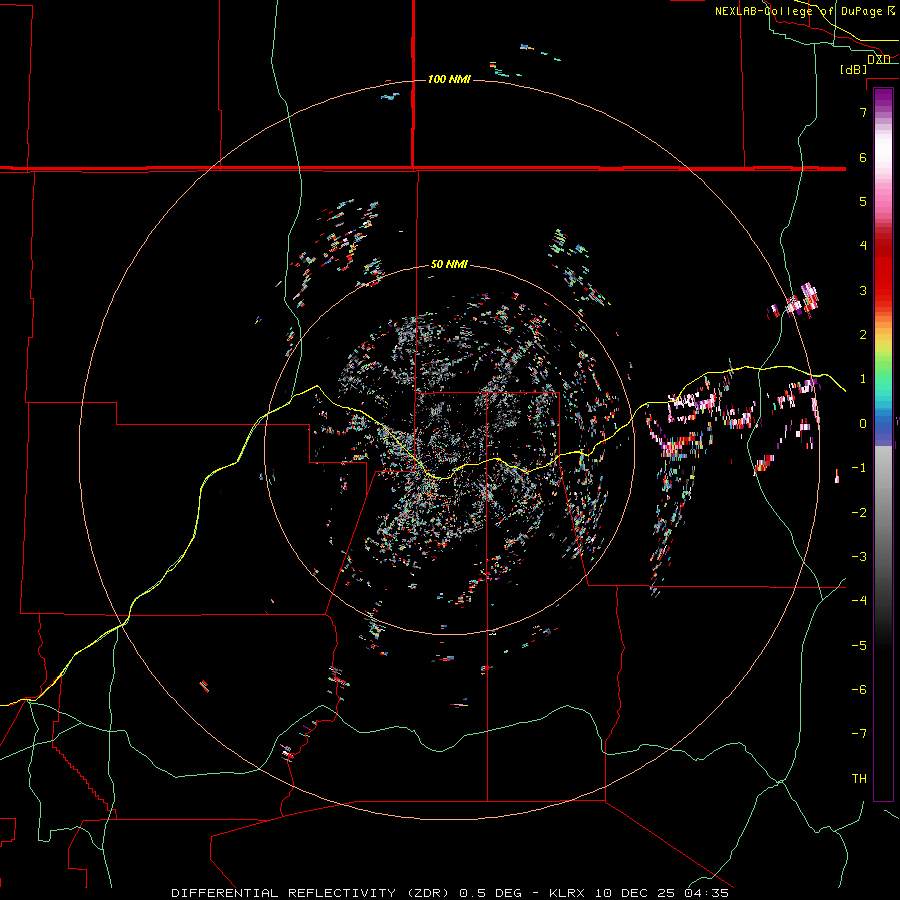Click the DZD color scale title

(878, 59)
